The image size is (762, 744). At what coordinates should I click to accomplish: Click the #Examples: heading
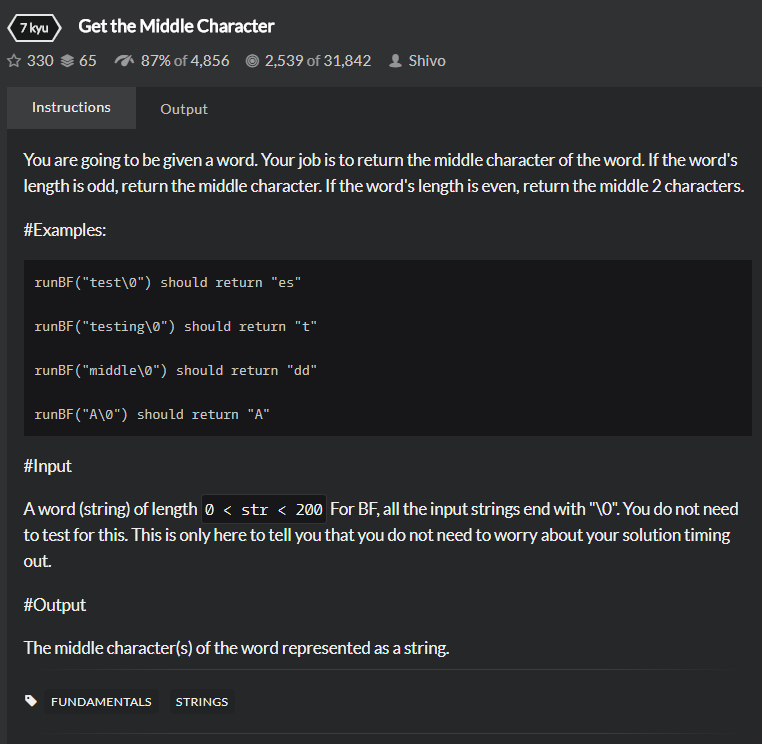click(x=64, y=230)
